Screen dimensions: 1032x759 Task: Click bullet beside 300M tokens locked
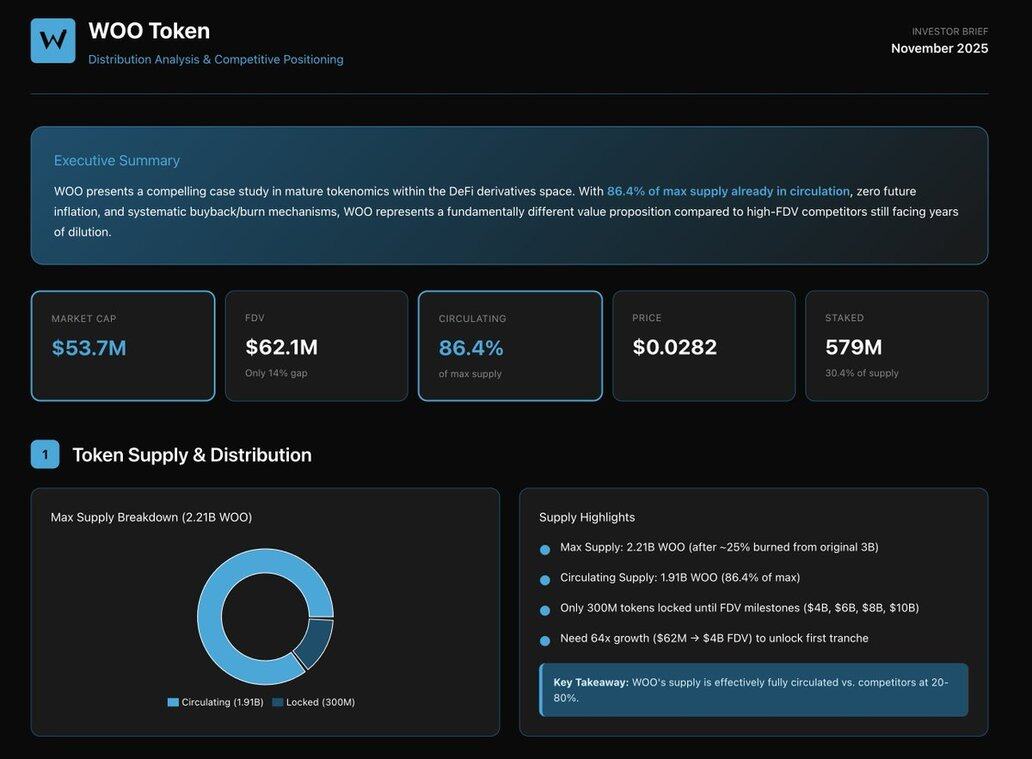545,610
